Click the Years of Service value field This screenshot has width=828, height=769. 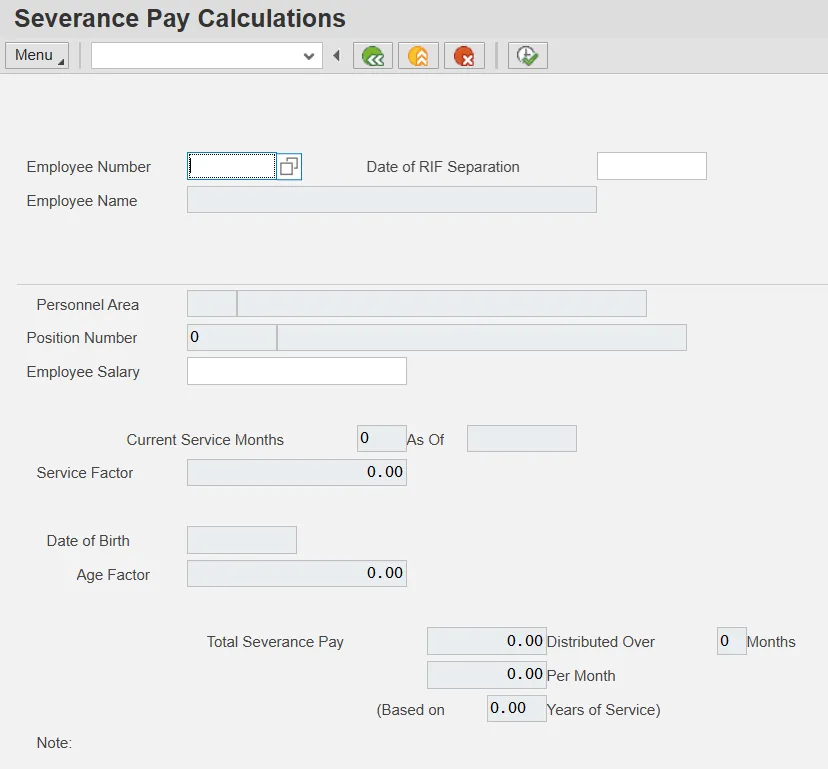pyautogui.click(x=516, y=709)
